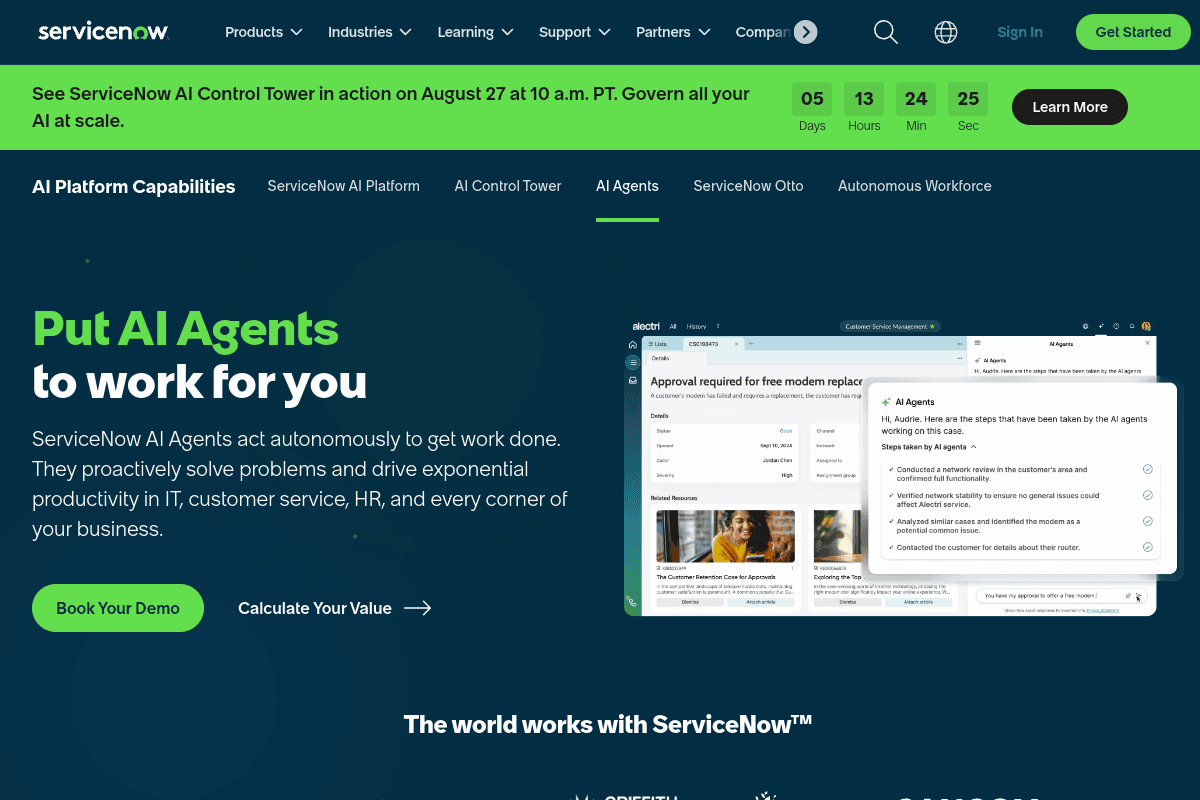The height and width of the screenshot is (800, 1200).
Task: Click the arrow after Calculate Your Value
Action: click(x=418, y=608)
